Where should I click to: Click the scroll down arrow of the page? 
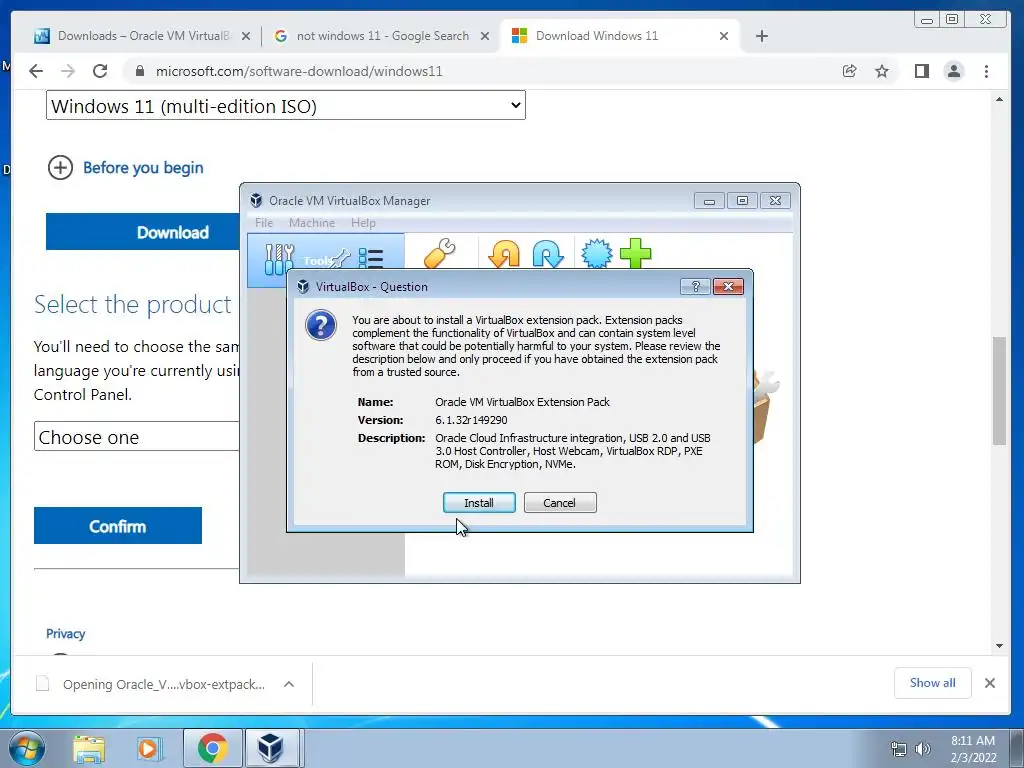(999, 646)
